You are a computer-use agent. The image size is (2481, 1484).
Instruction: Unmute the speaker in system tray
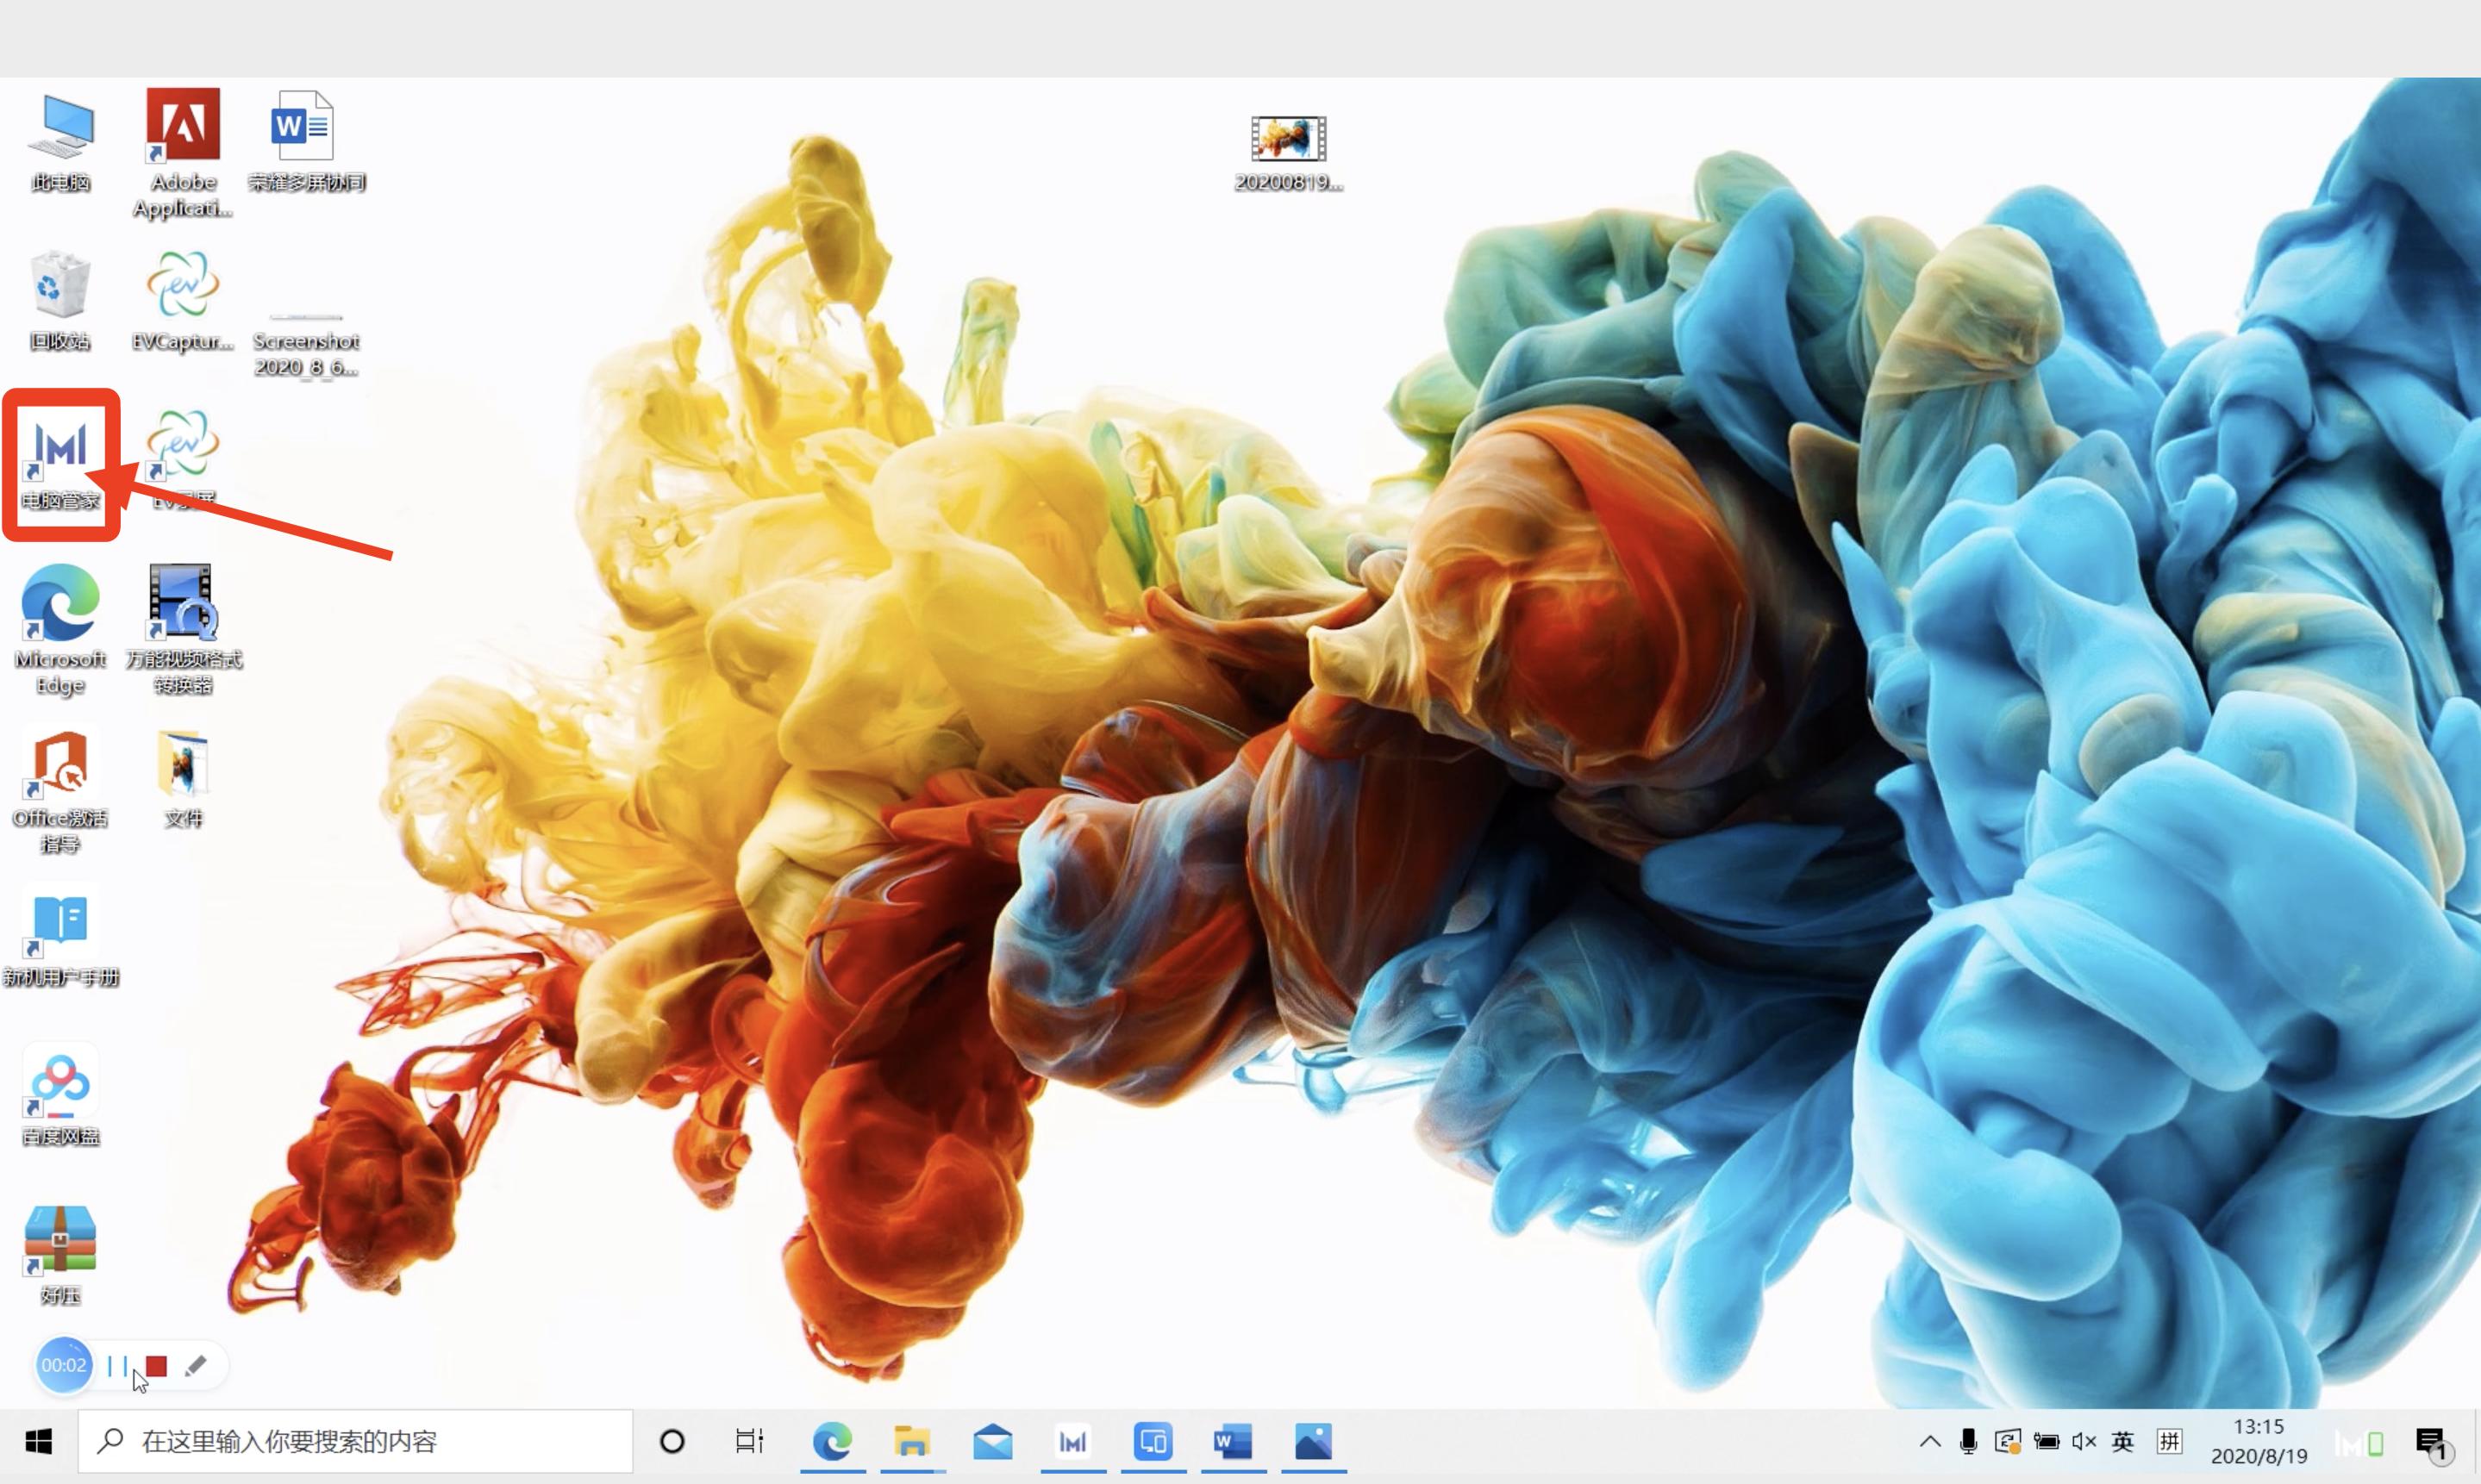pyautogui.click(x=2084, y=1441)
